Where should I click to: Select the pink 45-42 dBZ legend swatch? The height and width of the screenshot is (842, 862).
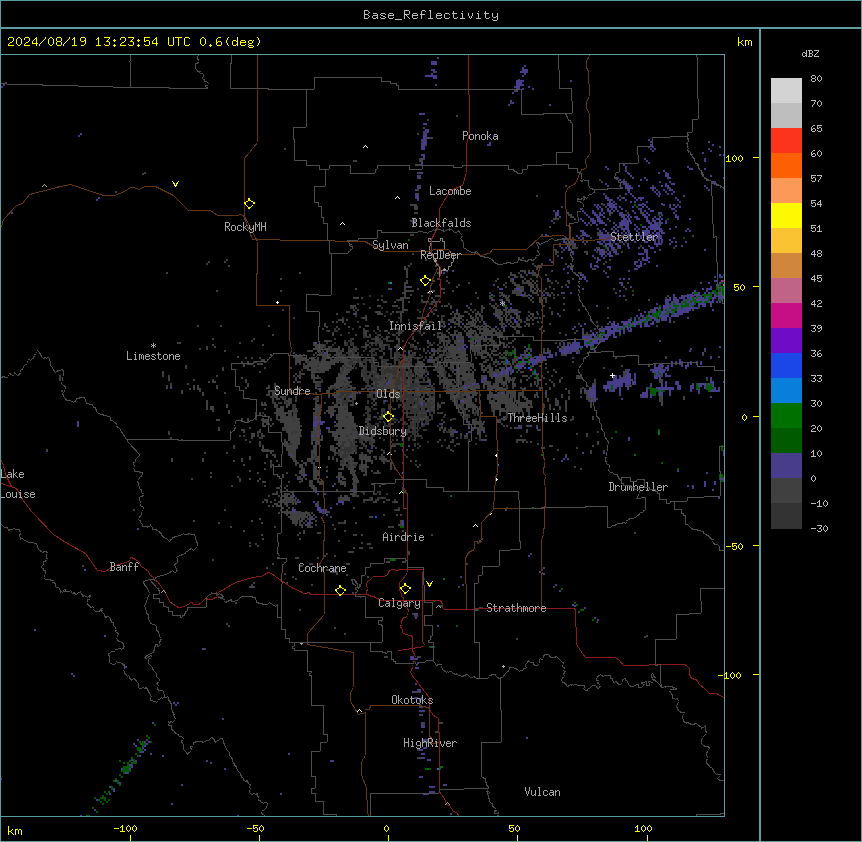786,291
